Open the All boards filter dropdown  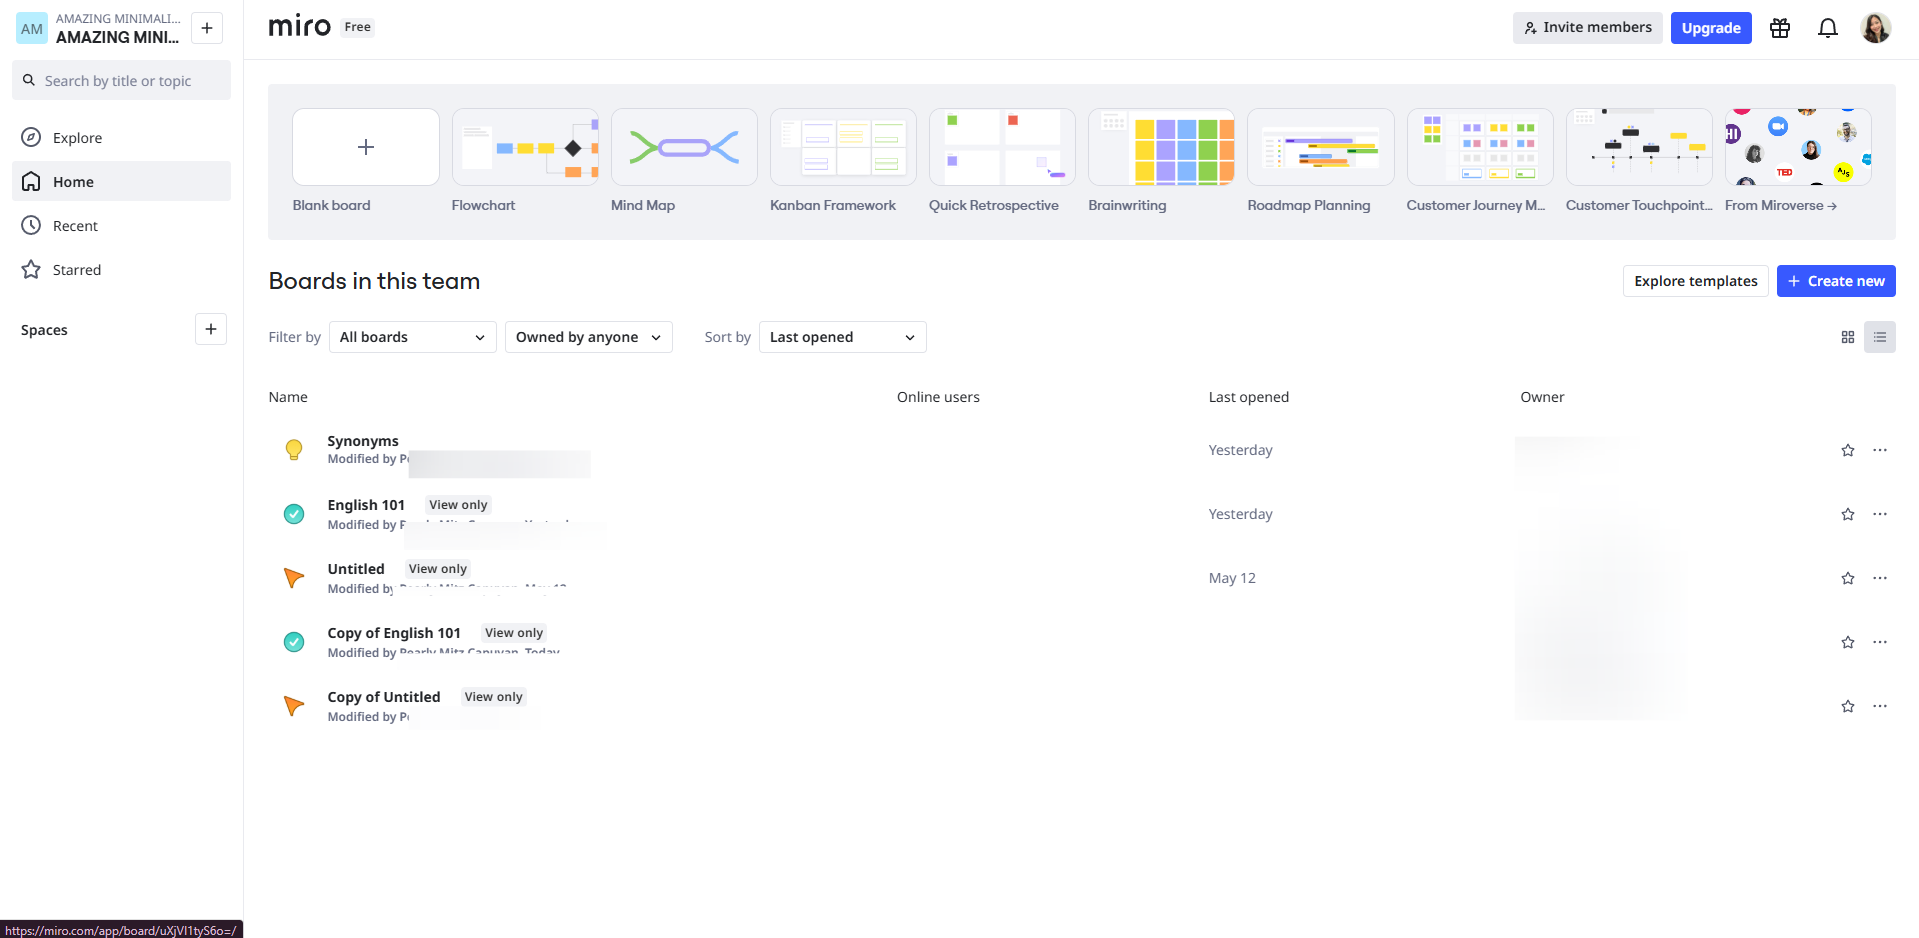click(x=412, y=337)
